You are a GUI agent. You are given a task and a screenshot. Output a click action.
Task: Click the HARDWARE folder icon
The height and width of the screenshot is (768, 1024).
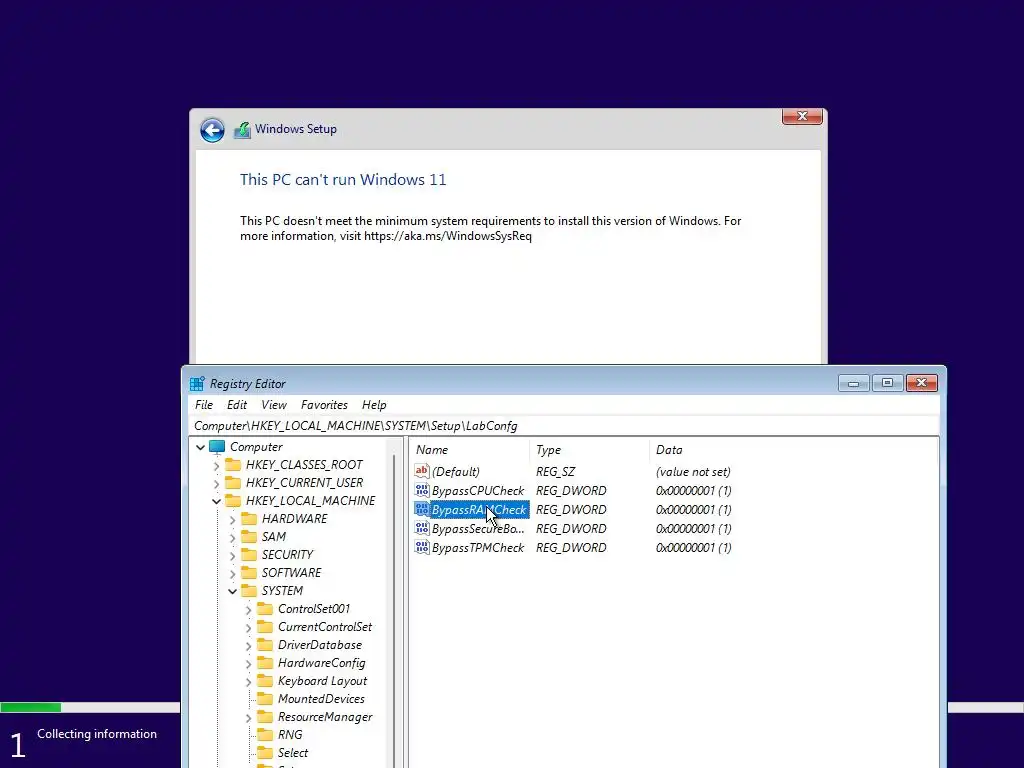(249, 519)
